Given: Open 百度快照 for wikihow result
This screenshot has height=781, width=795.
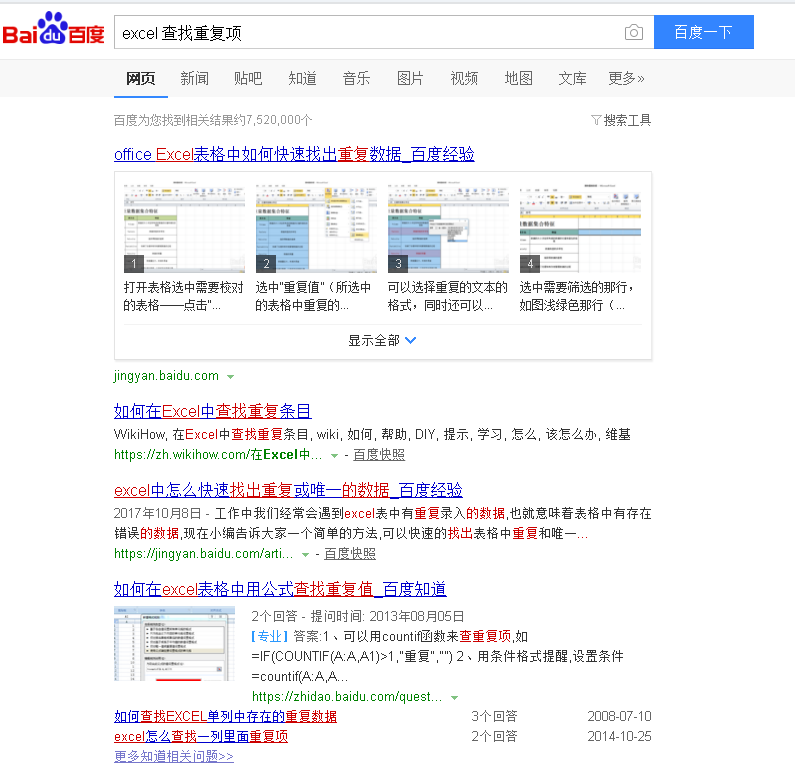Looking at the screenshot, I should (379, 454).
